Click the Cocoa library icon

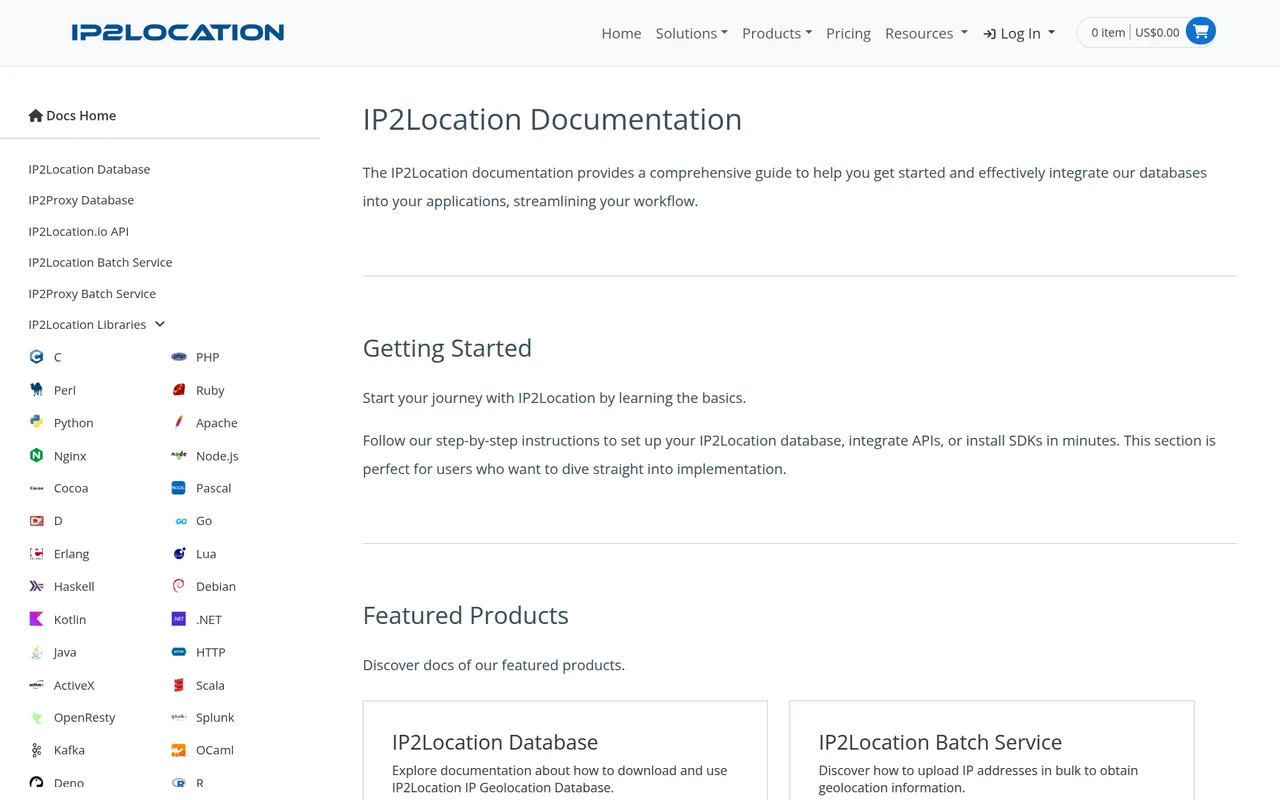pyautogui.click(x=36, y=488)
